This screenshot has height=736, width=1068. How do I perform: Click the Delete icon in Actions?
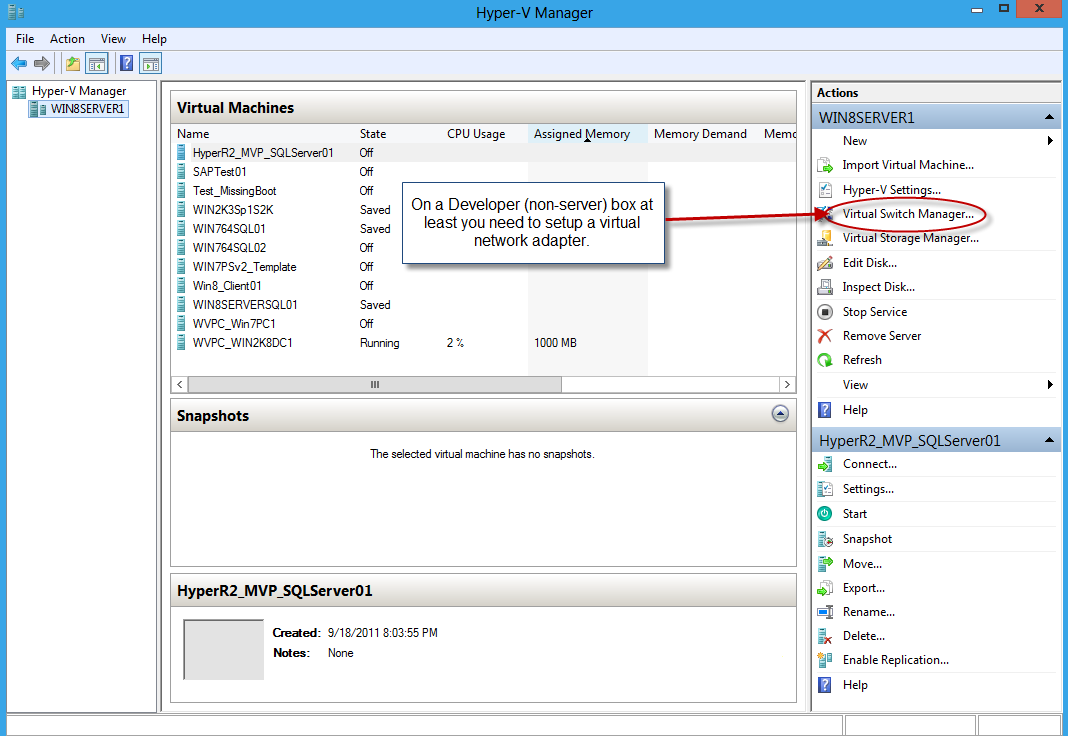825,637
